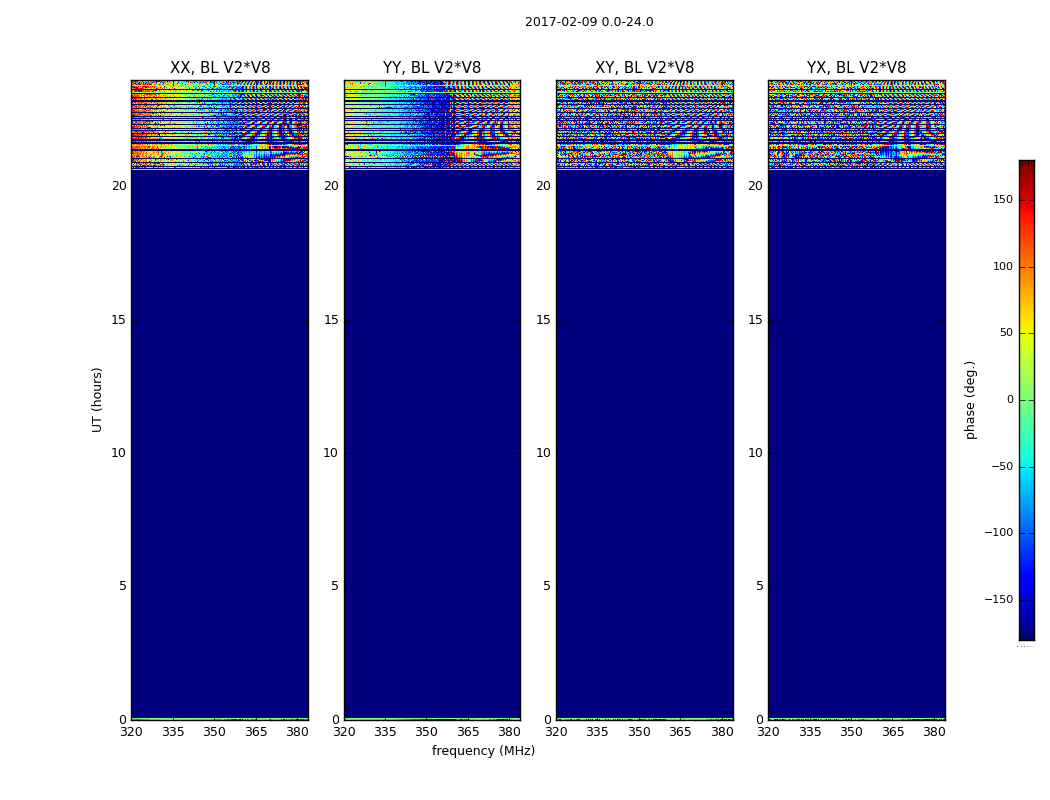Click the 380 MHz tick under YX panel
The height and width of the screenshot is (800, 1050).
(x=934, y=732)
